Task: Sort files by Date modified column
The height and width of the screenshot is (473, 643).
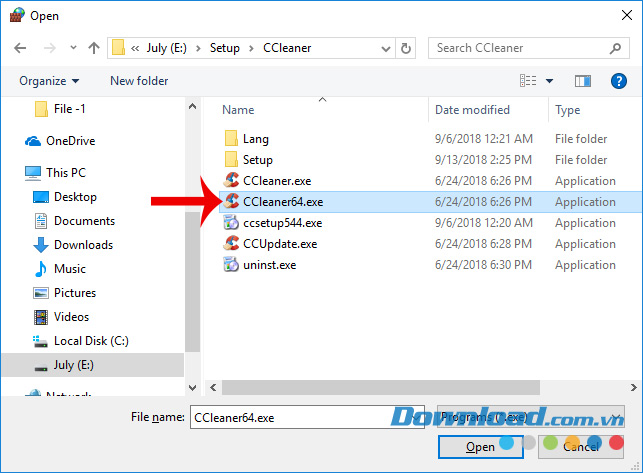Action: (x=472, y=110)
